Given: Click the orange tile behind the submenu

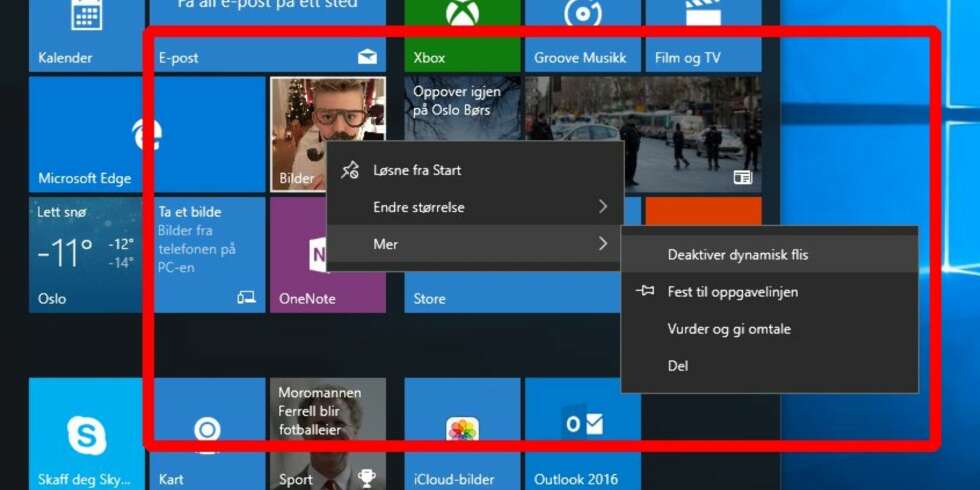Looking at the screenshot, I should [x=703, y=211].
